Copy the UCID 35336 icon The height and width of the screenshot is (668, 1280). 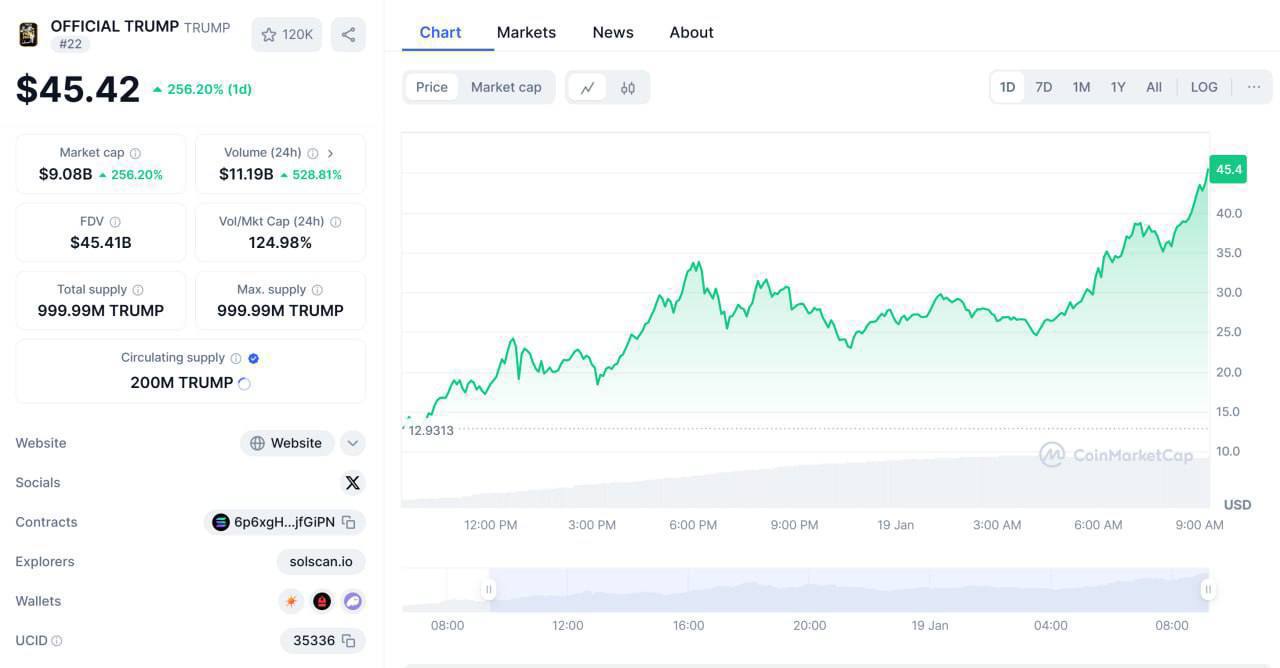click(x=349, y=641)
